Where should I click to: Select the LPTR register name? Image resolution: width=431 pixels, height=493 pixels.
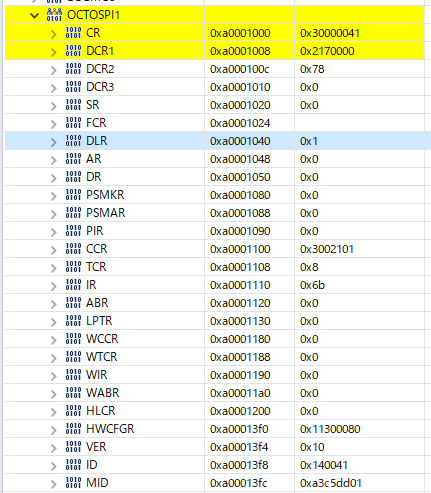coord(99,321)
